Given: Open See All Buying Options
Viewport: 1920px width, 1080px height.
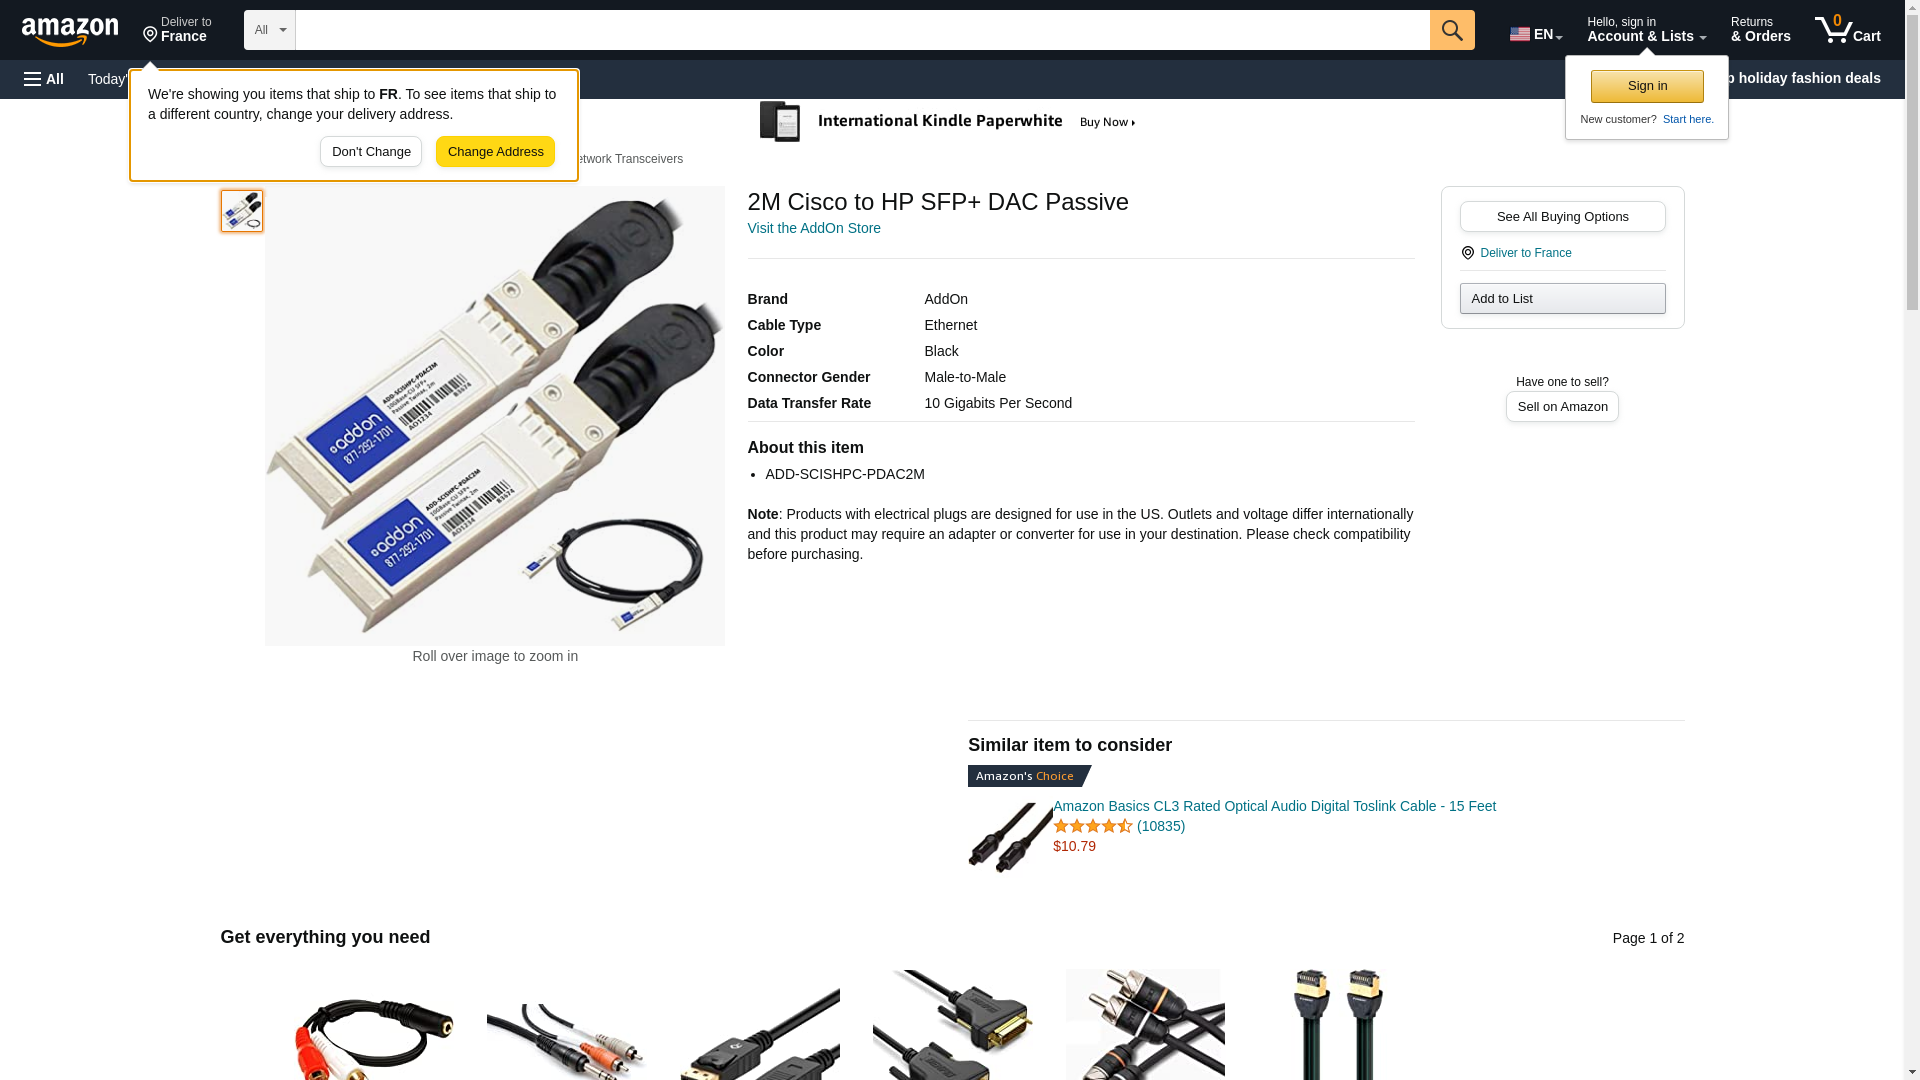Looking at the screenshot, I should [x=1562, y=217].
